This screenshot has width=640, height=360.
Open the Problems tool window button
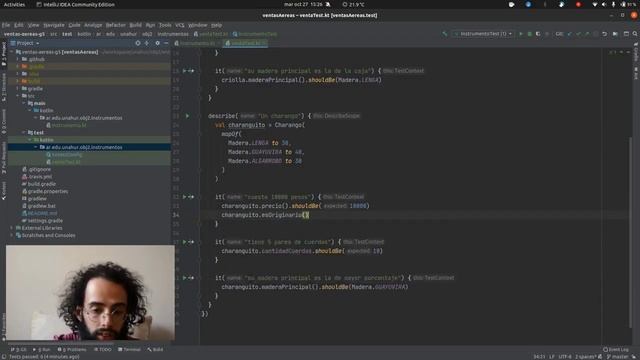point(72,350)
